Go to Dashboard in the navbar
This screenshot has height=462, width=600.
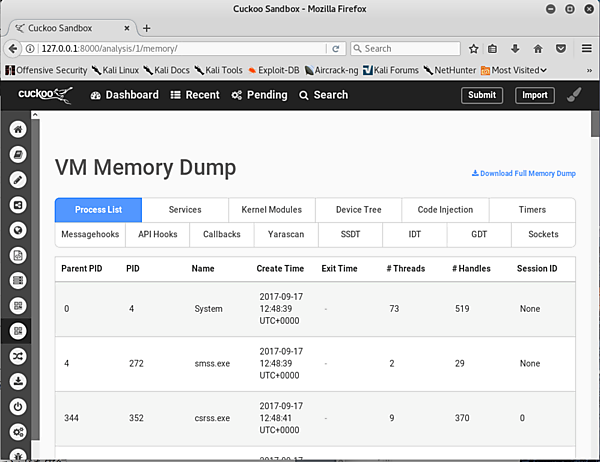tap(125, 95)
